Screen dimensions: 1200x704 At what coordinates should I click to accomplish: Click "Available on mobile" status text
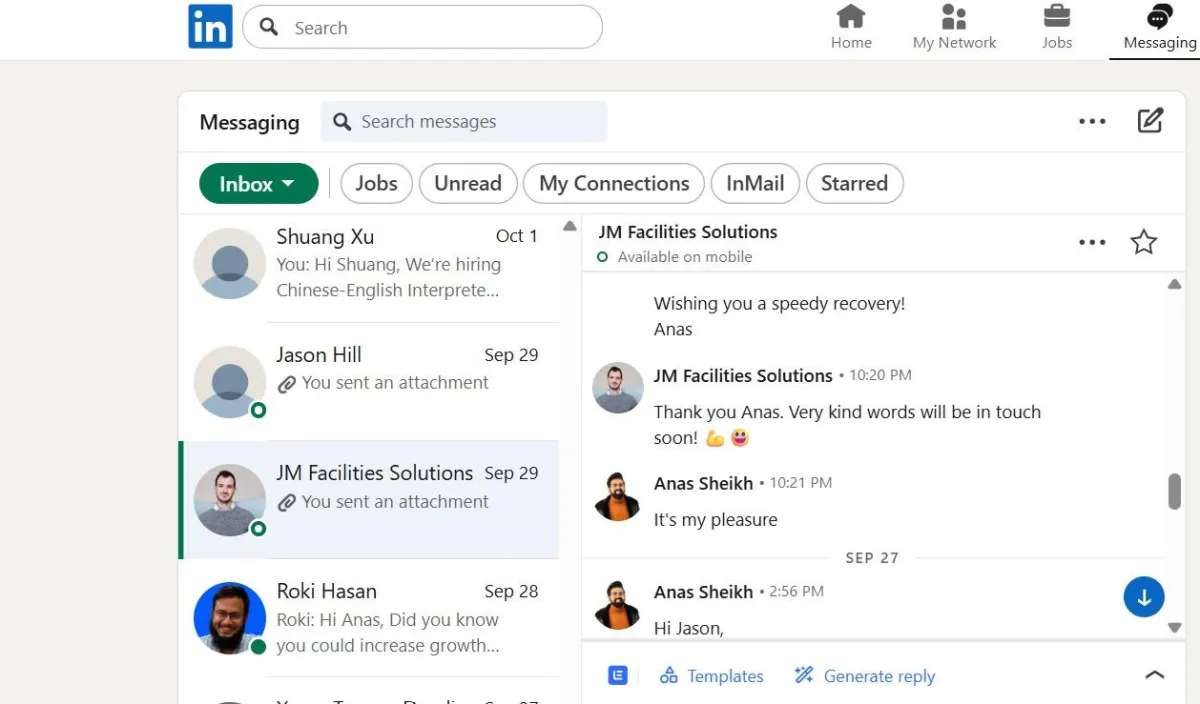click(x=685, y=257)
